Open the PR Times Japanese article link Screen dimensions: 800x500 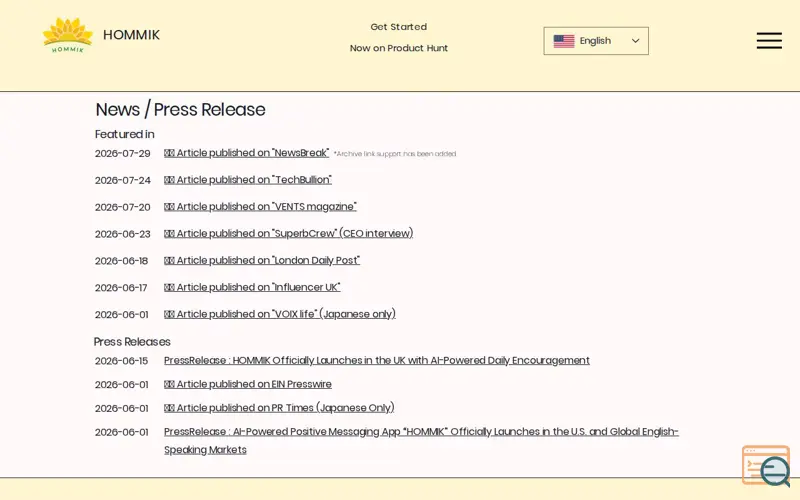279,408
